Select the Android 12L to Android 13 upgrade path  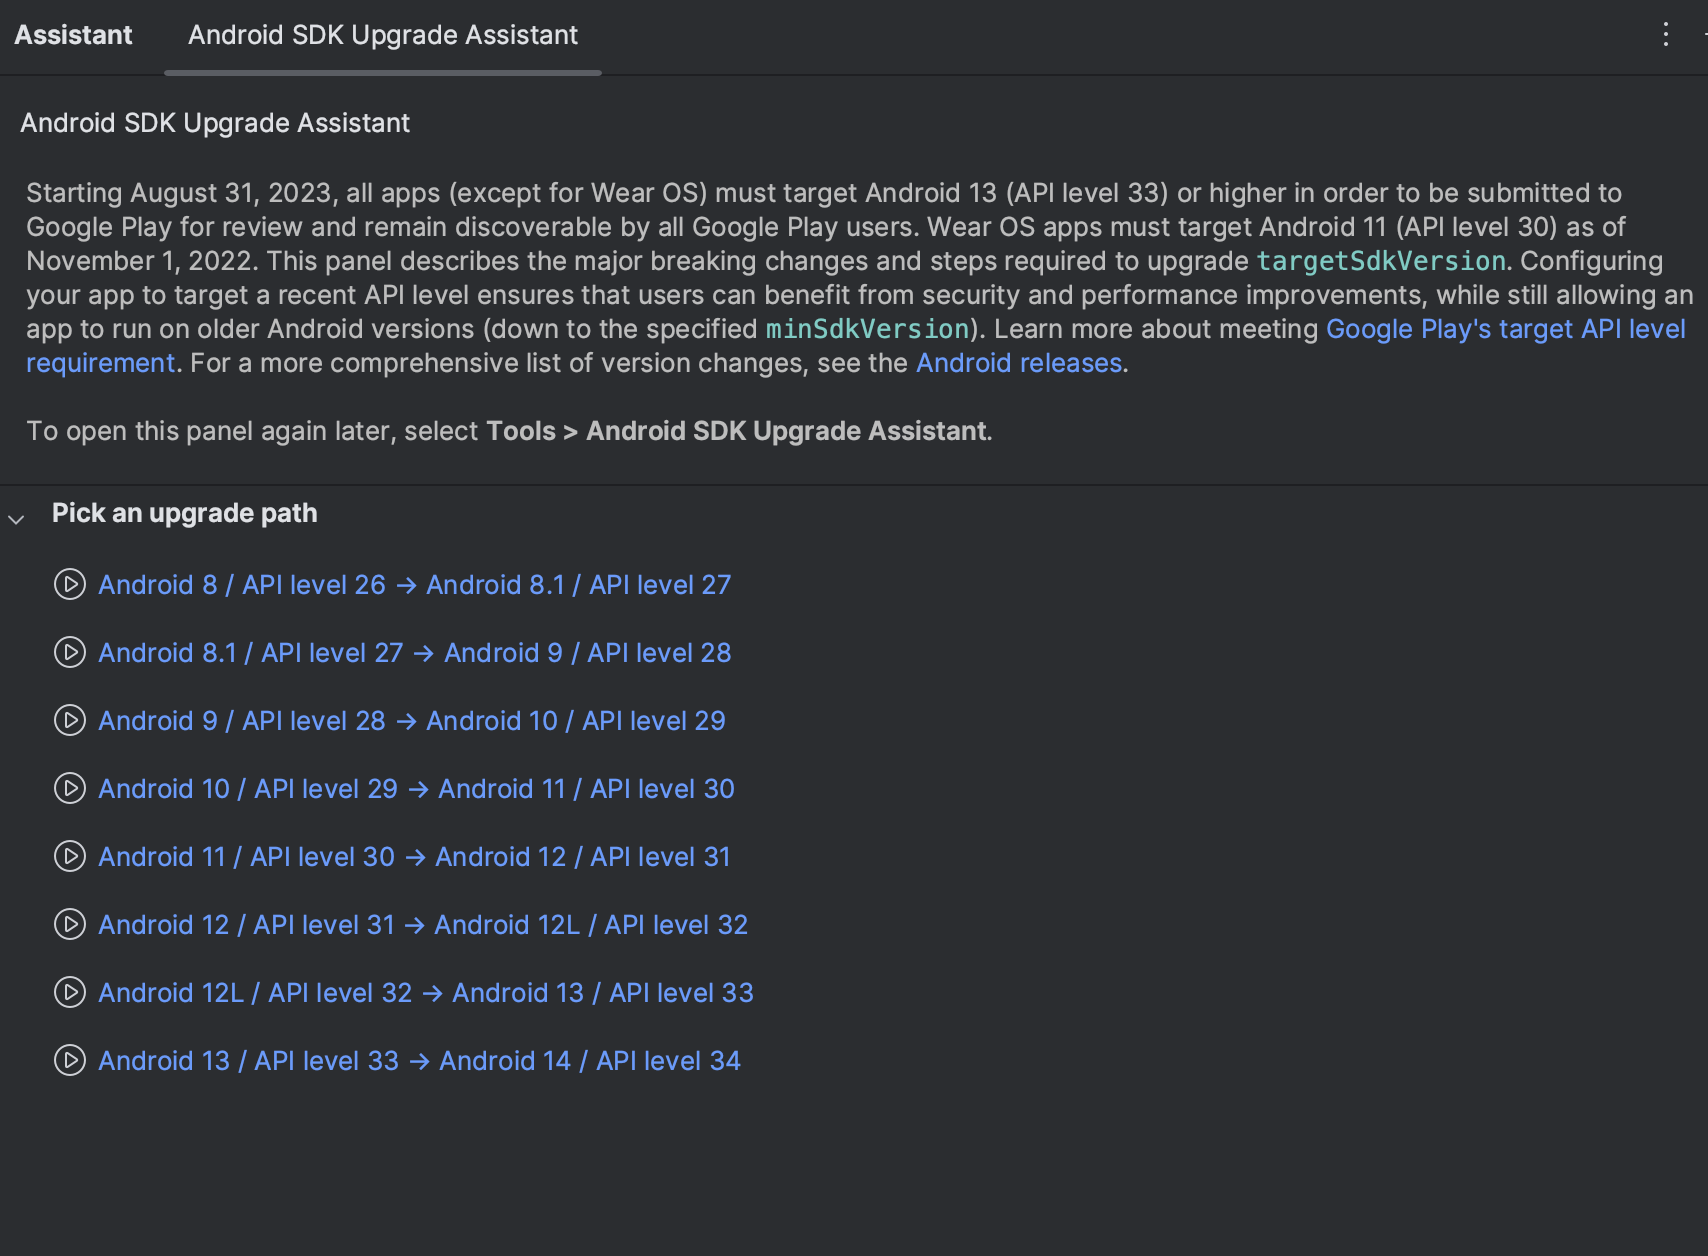point(425,993)
